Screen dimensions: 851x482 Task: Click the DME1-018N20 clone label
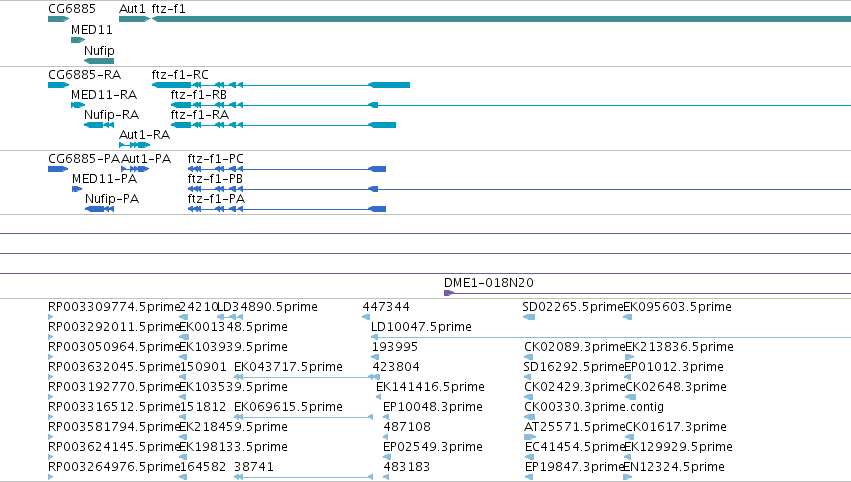click(489, 283)
